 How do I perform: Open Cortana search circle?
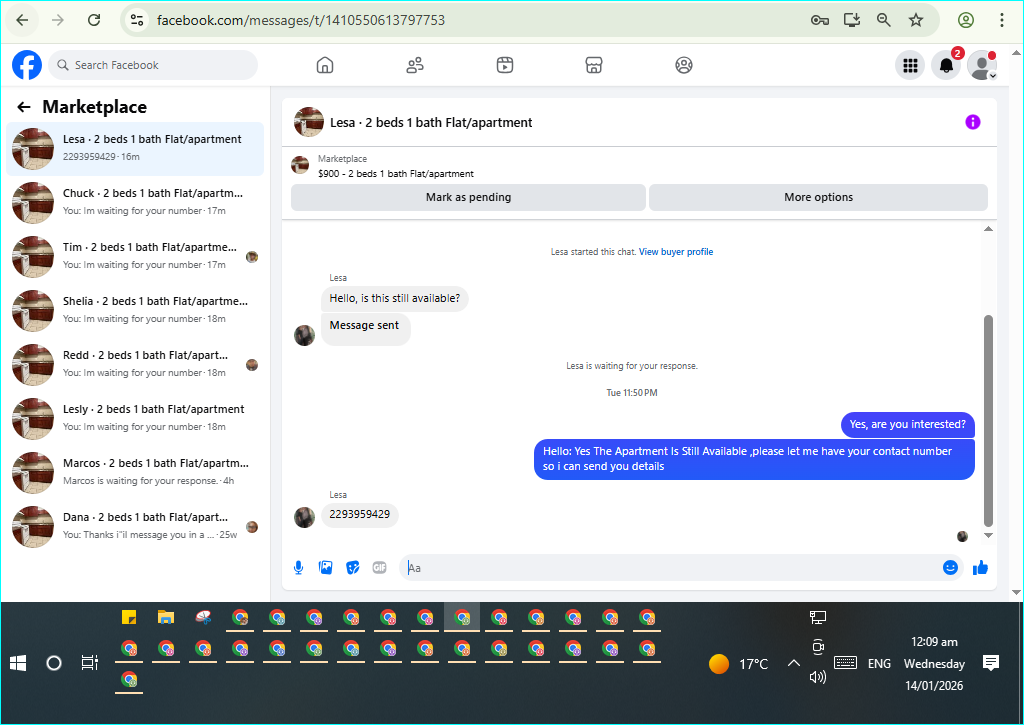(x=54, y=664)
